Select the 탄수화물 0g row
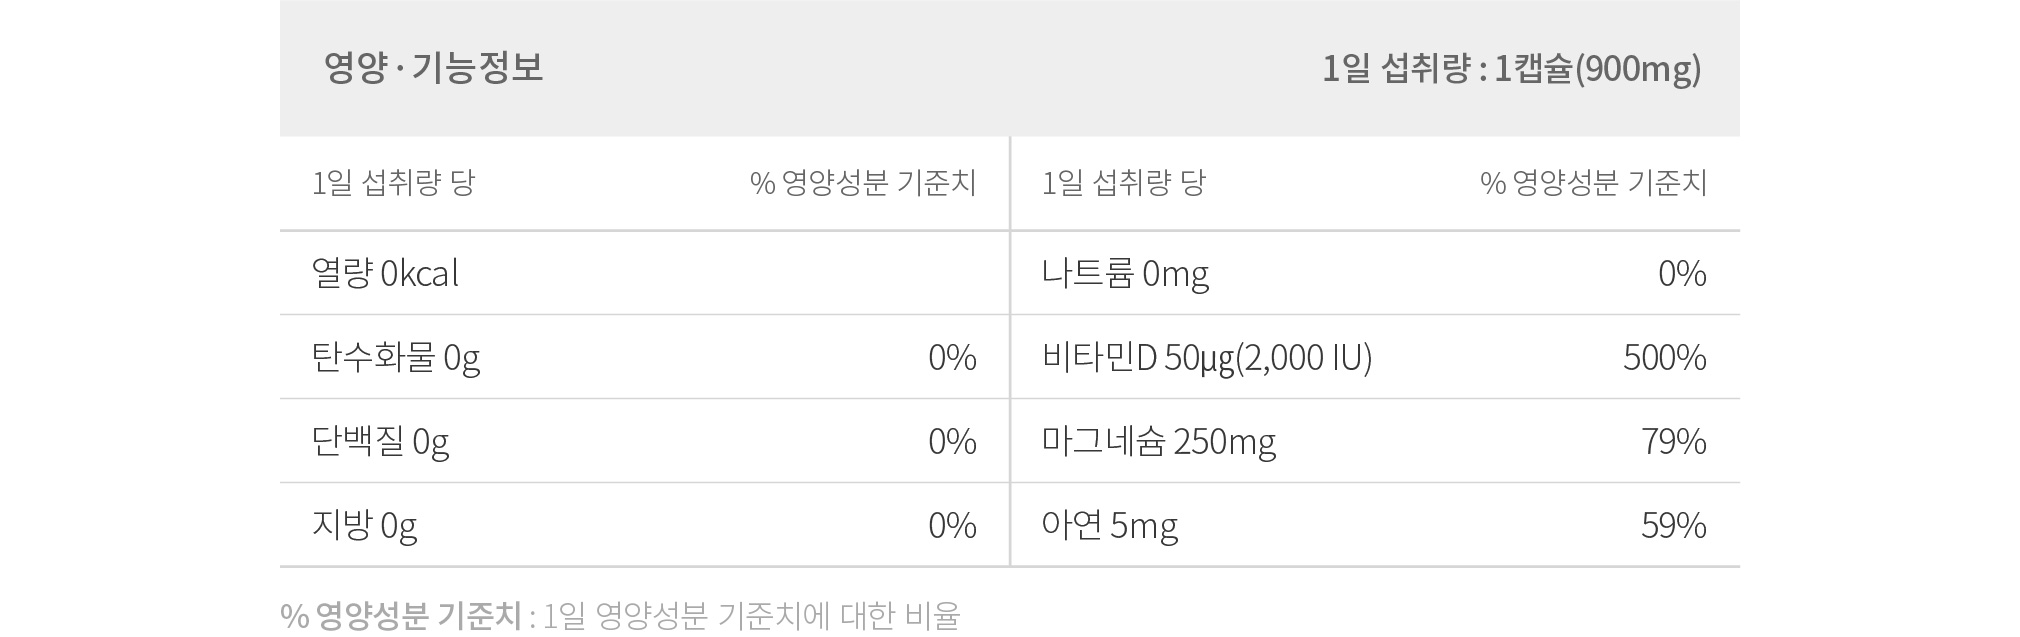This screenshot has height=637, width=2020. 644,357
